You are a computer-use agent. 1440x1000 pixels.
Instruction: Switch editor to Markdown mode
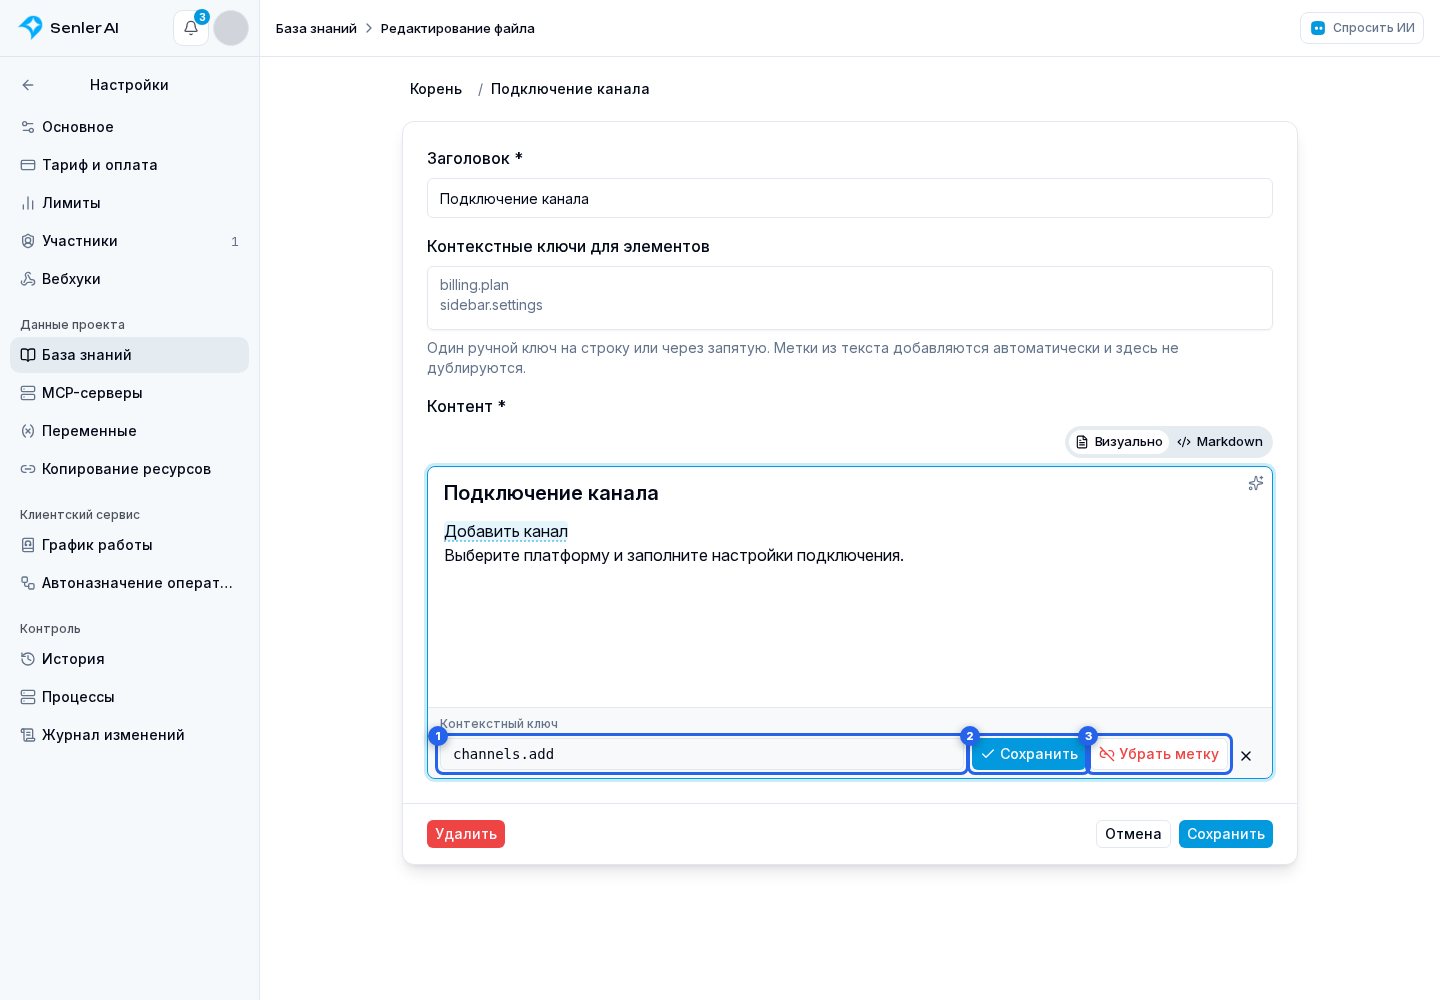(x=1220, y=442)
